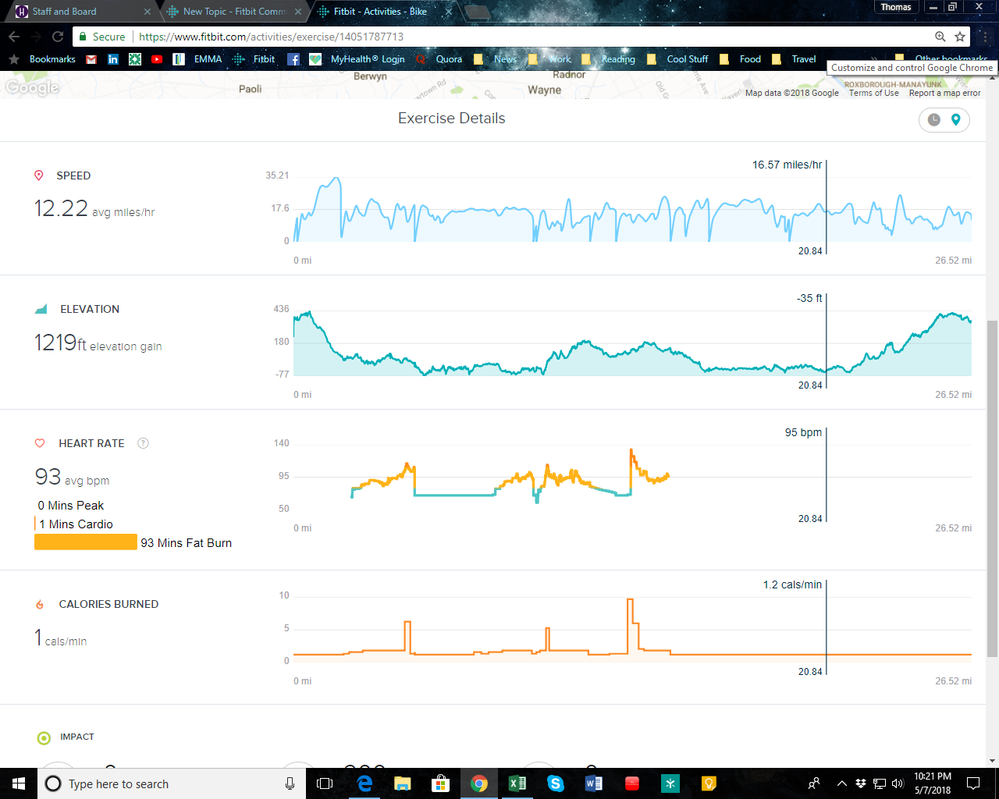The image size is (999, 799).
Task: Open the Facebook bookmark icon
Action: click(x=294, y=59)
